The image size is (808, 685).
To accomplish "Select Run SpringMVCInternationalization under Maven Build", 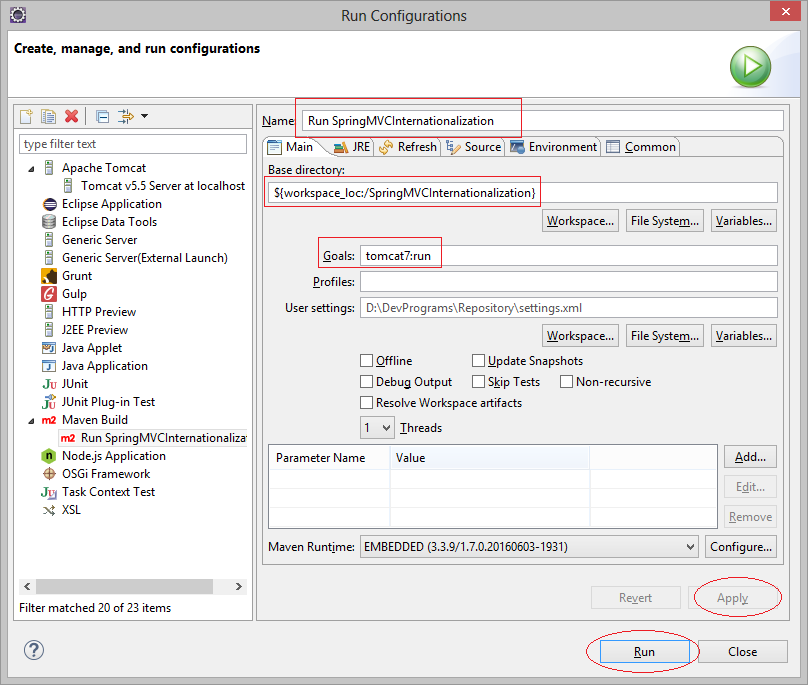I will (x=153, y=438).
